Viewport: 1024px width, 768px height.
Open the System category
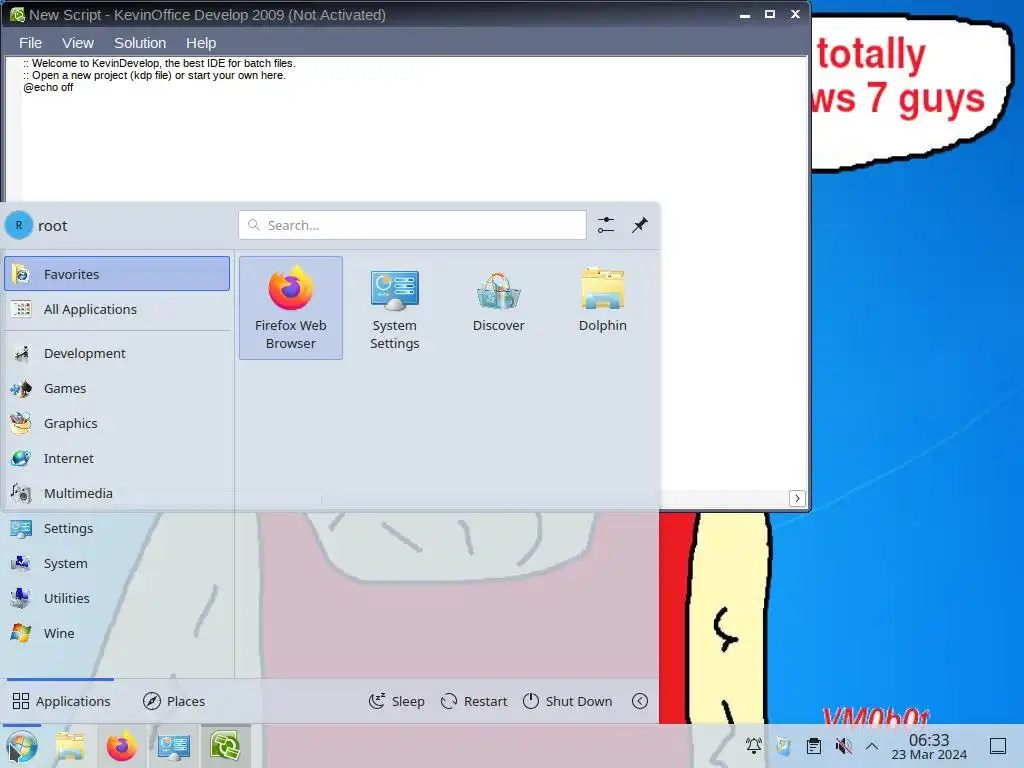coord(117,563)
